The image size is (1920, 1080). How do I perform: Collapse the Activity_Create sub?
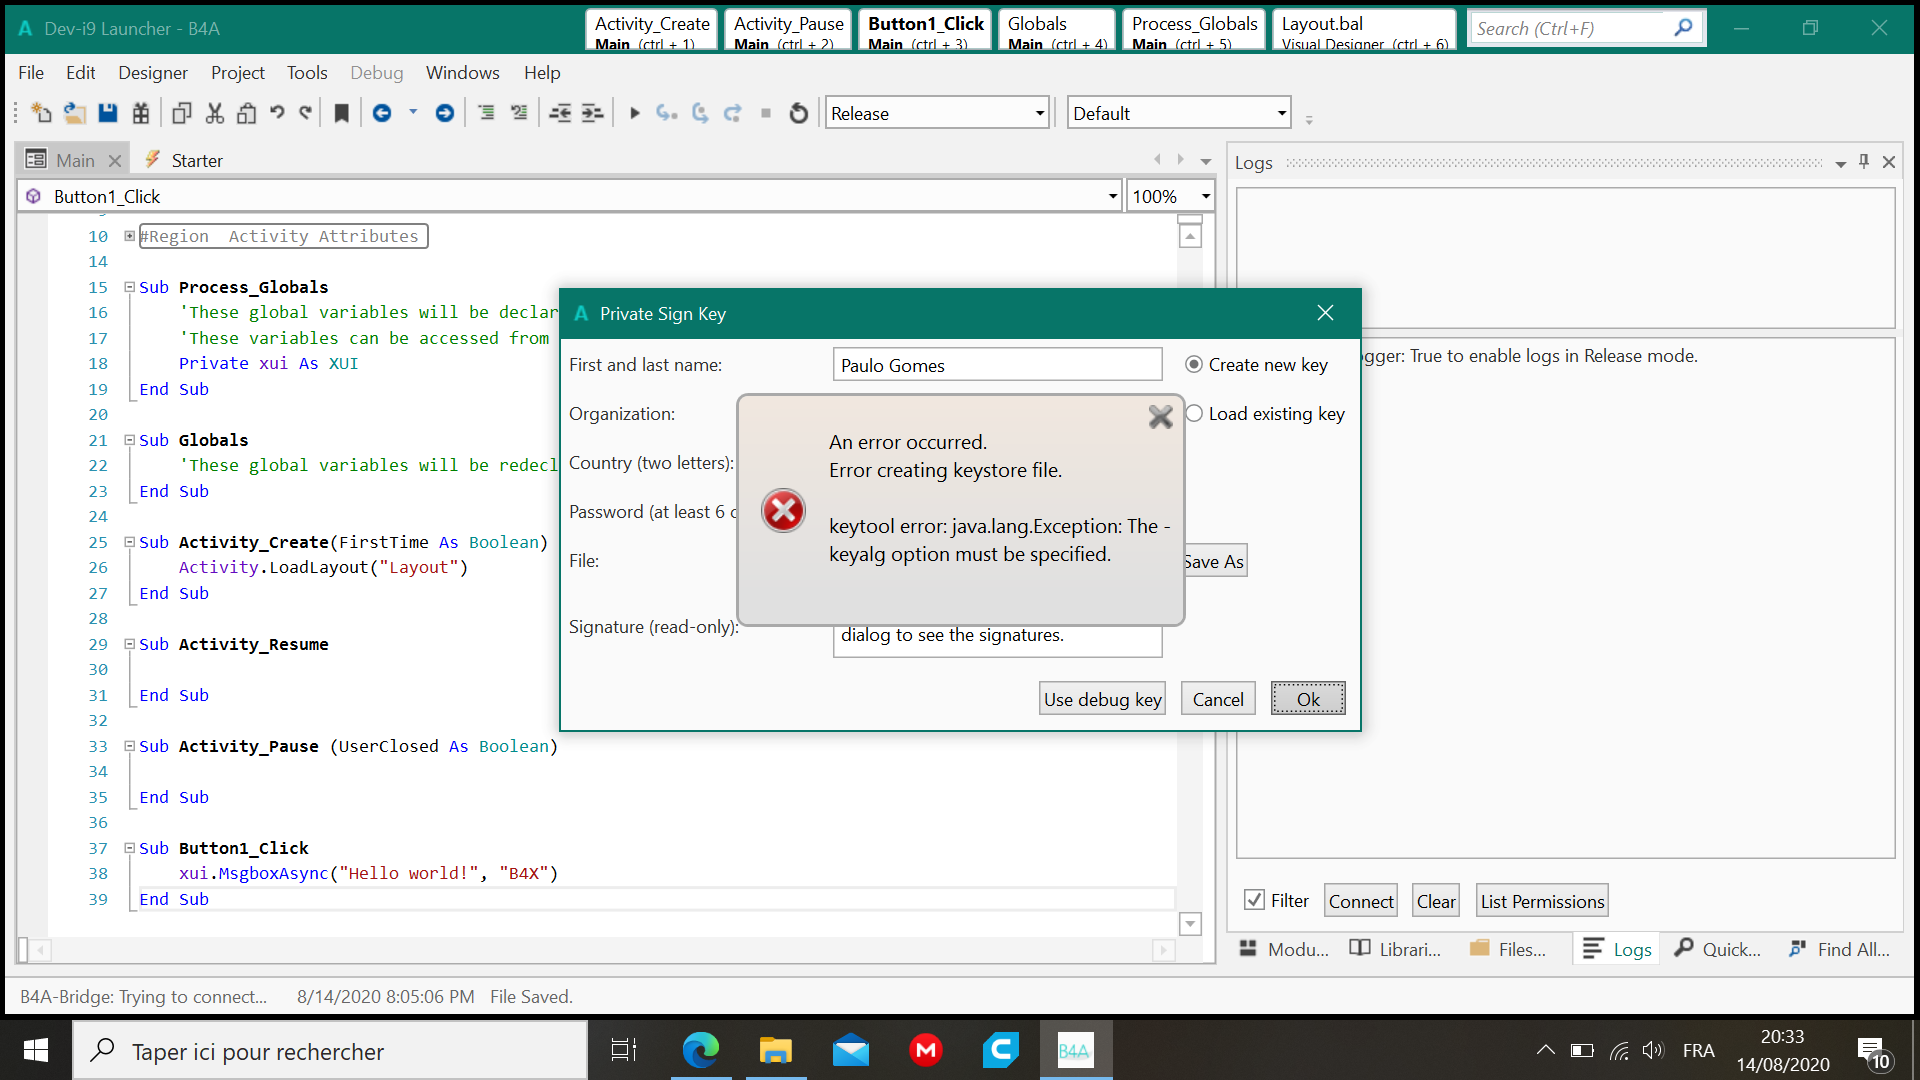tap(129, 542)
